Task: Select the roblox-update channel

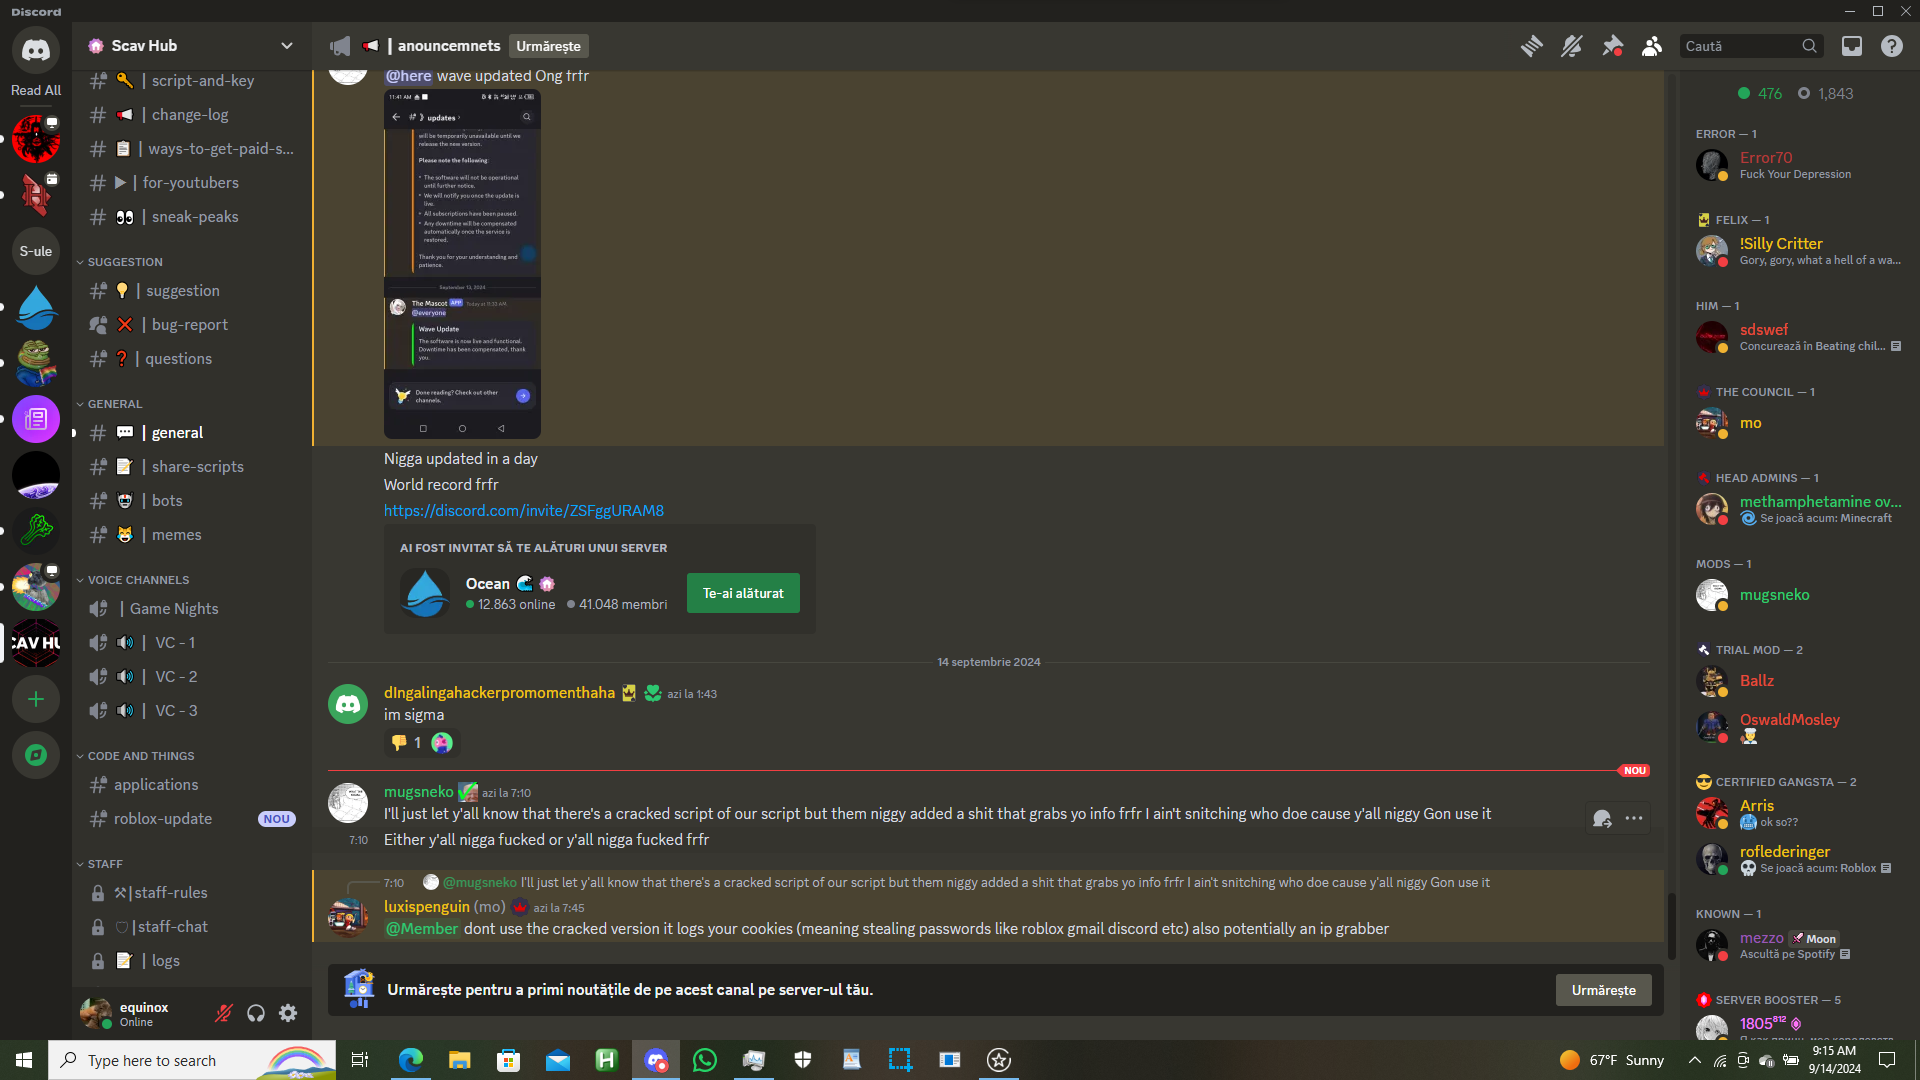Action: click(x=163, y=819)
